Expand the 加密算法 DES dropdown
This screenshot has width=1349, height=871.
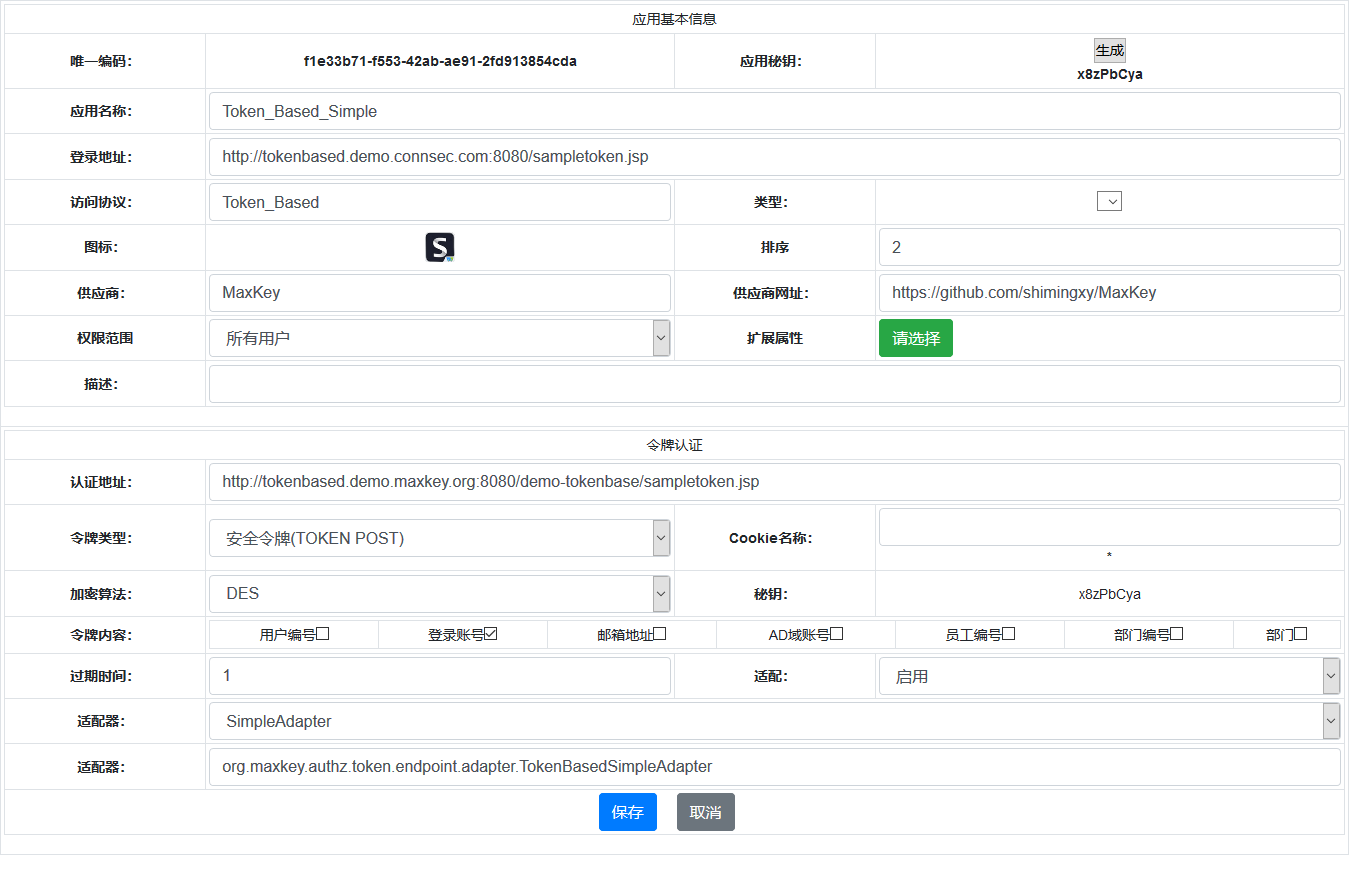440,593
